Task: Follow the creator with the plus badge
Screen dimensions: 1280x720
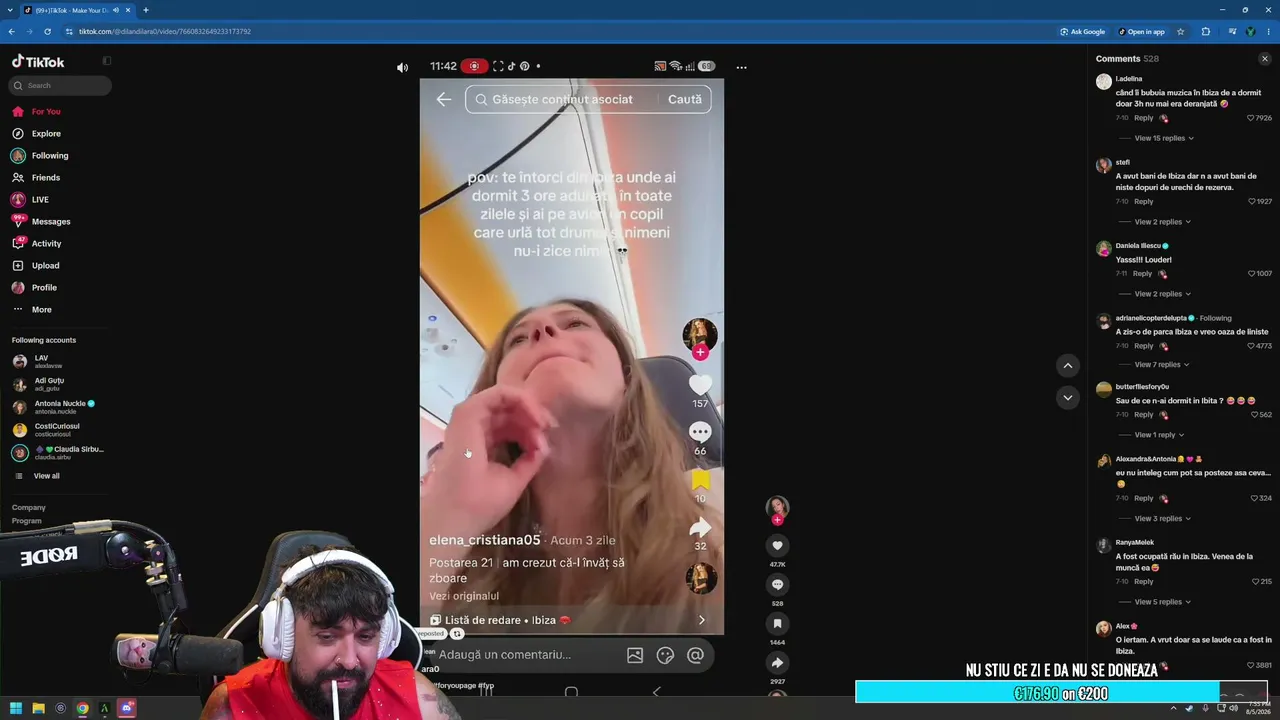Action: point(777,520)
